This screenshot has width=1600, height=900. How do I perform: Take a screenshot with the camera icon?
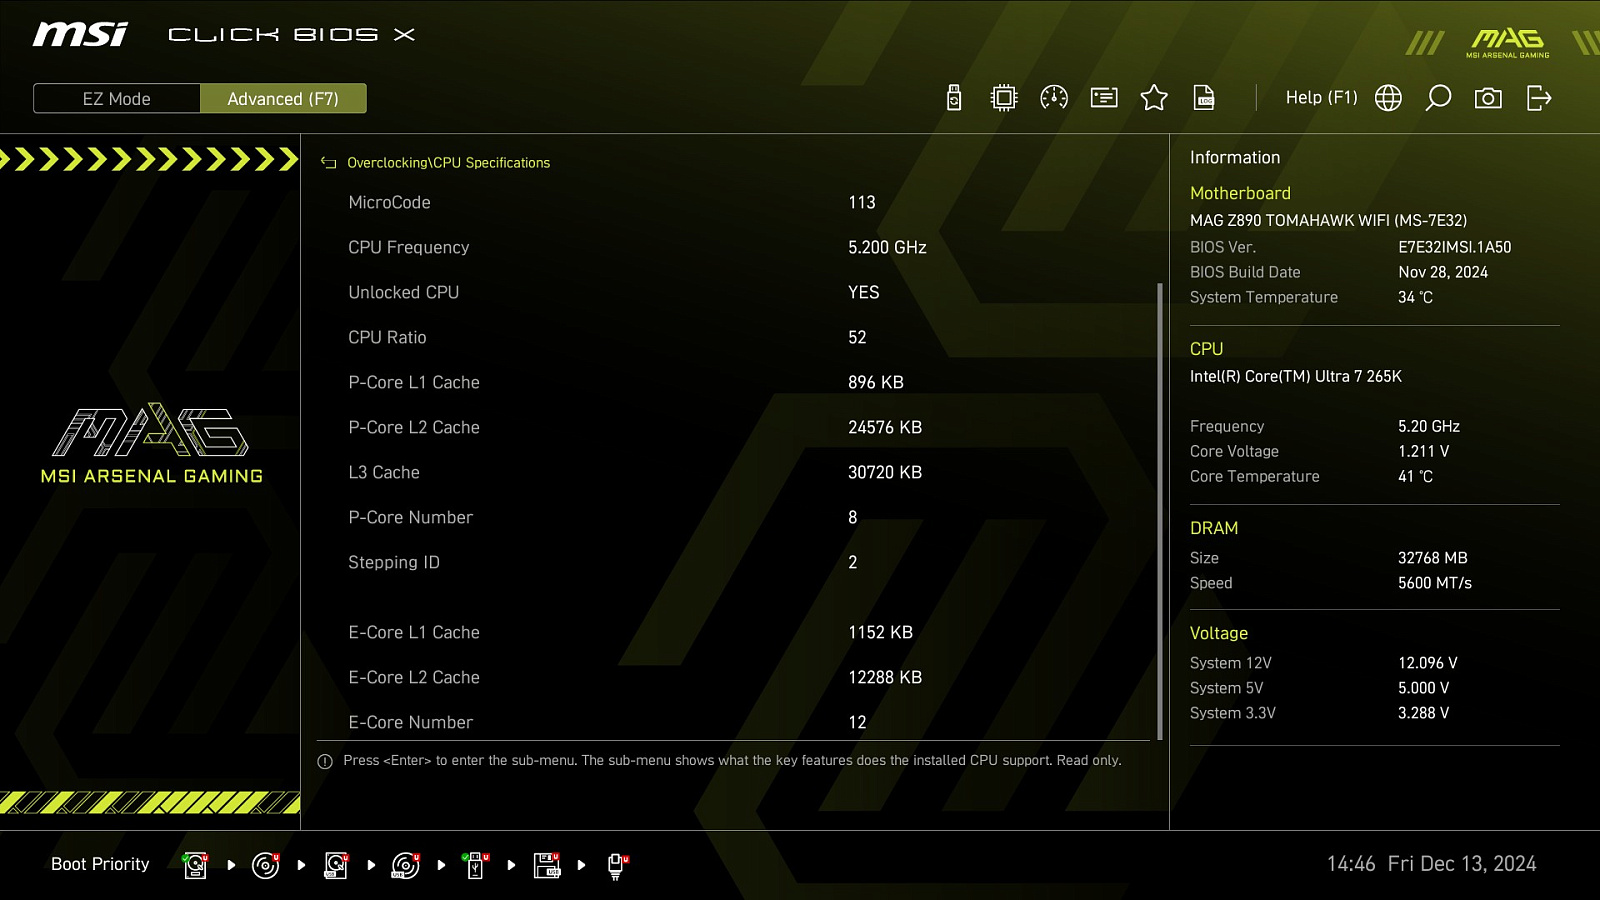click(1488, 98)
